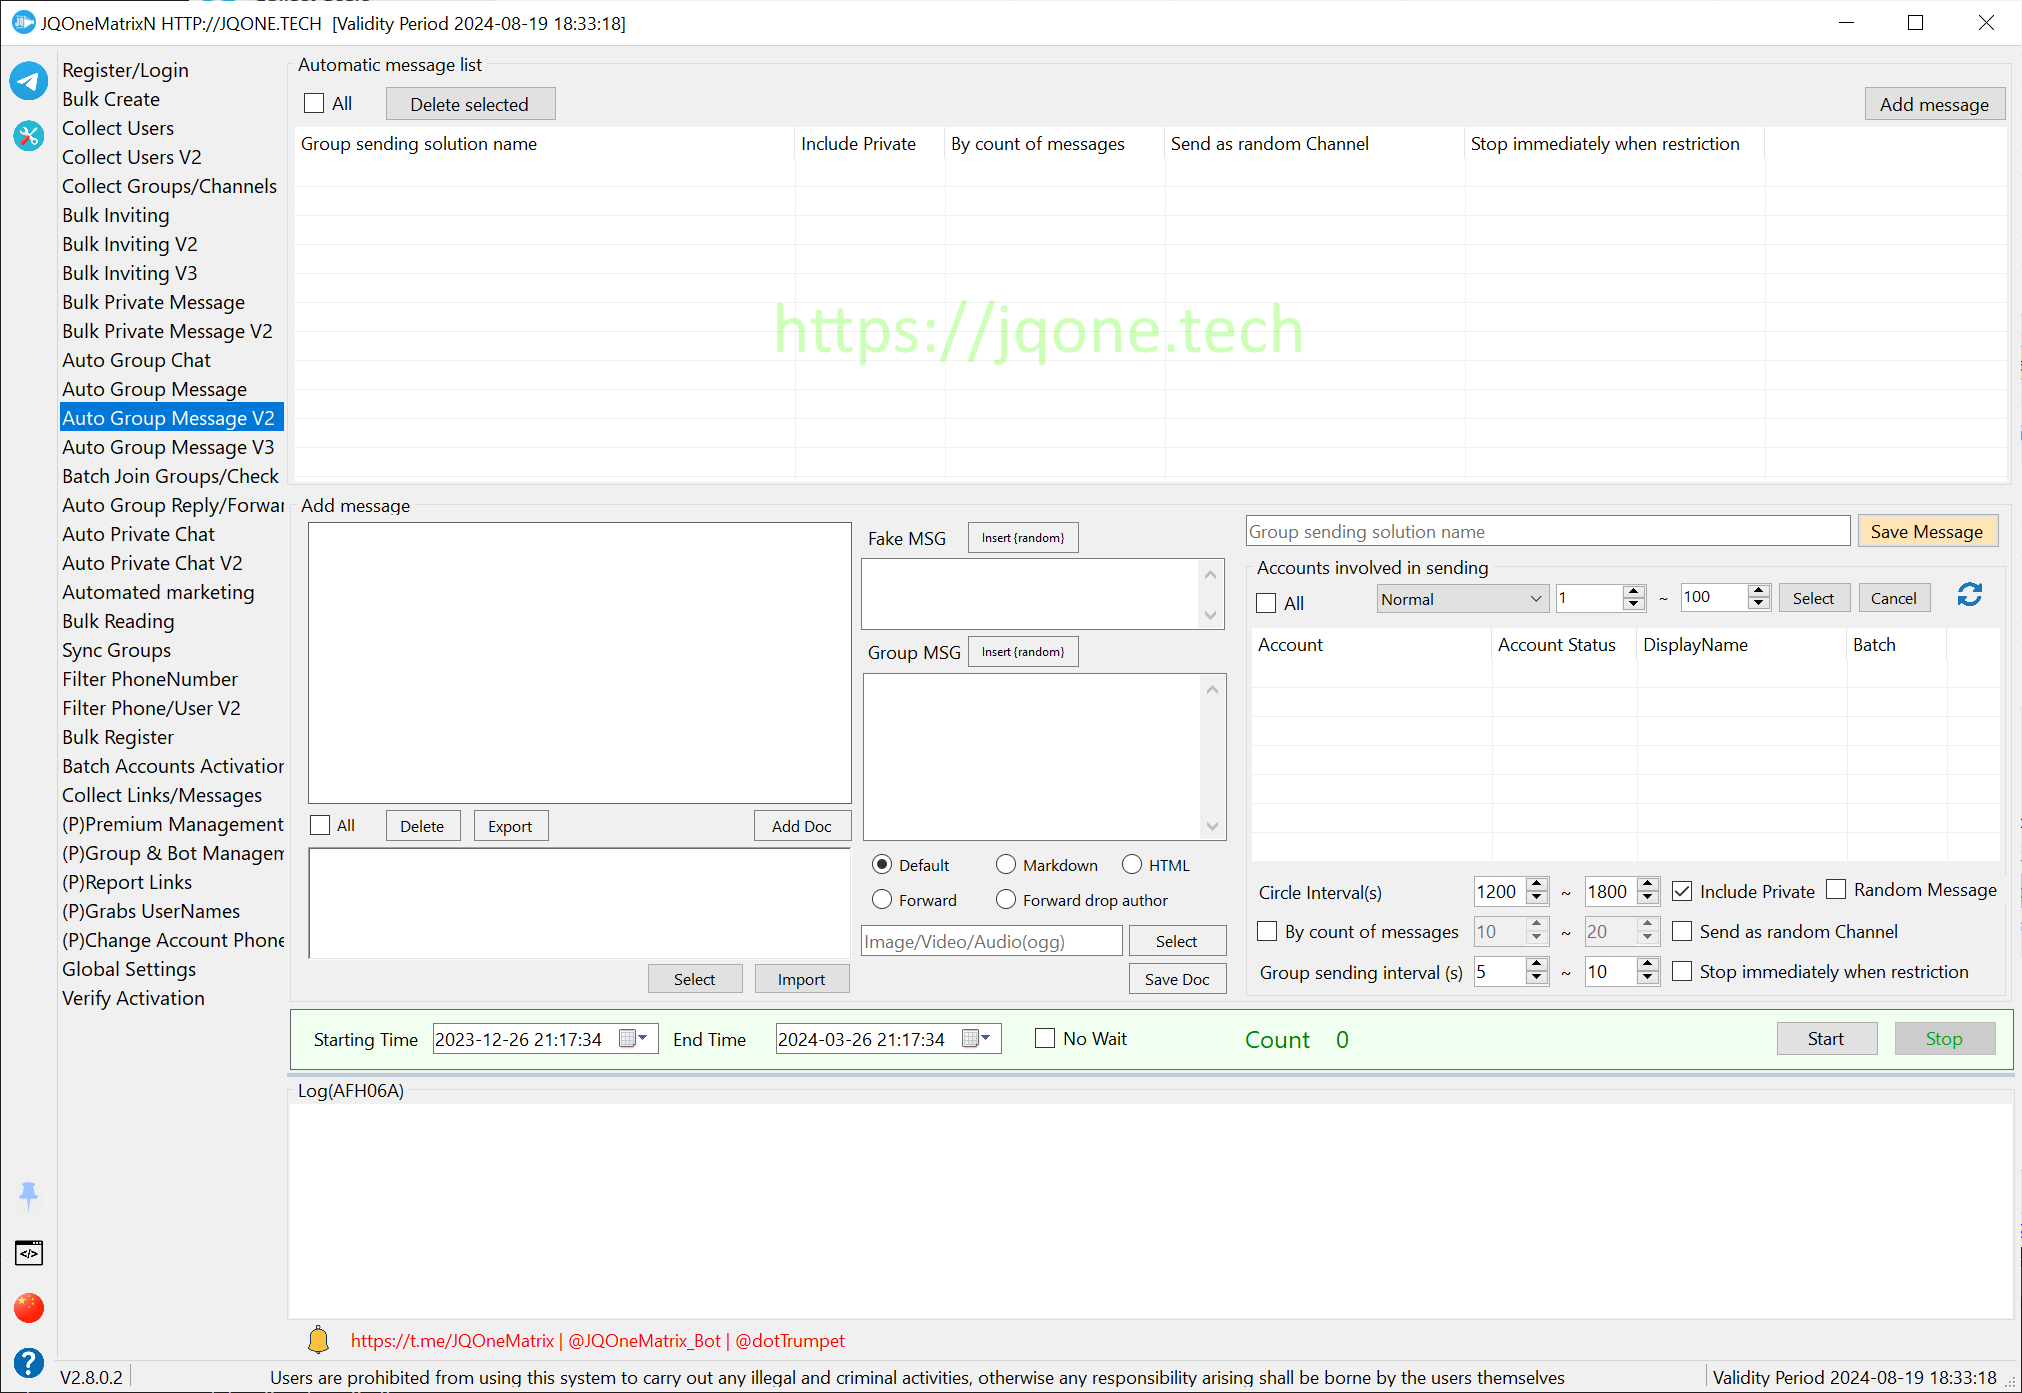Open Verify Activation page
This screenshot has height=1393, width=2022.
(x=133, y=998)
